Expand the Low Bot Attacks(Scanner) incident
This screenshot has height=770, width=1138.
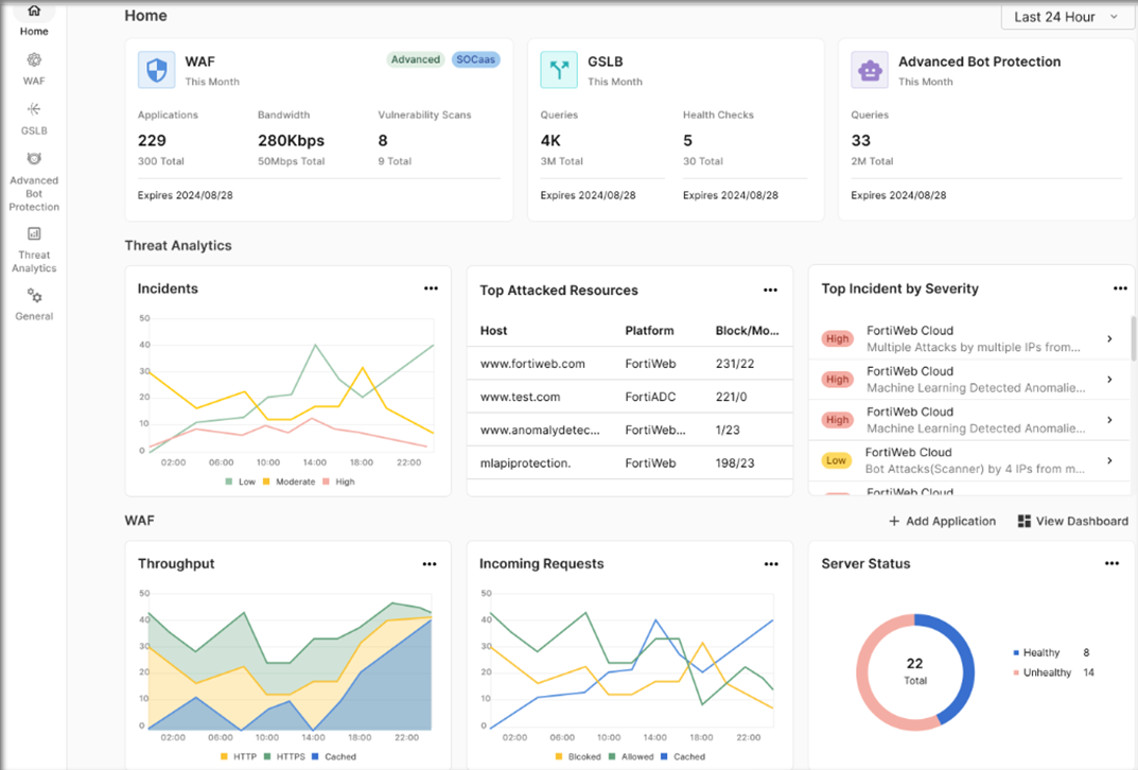point(1110,461)
